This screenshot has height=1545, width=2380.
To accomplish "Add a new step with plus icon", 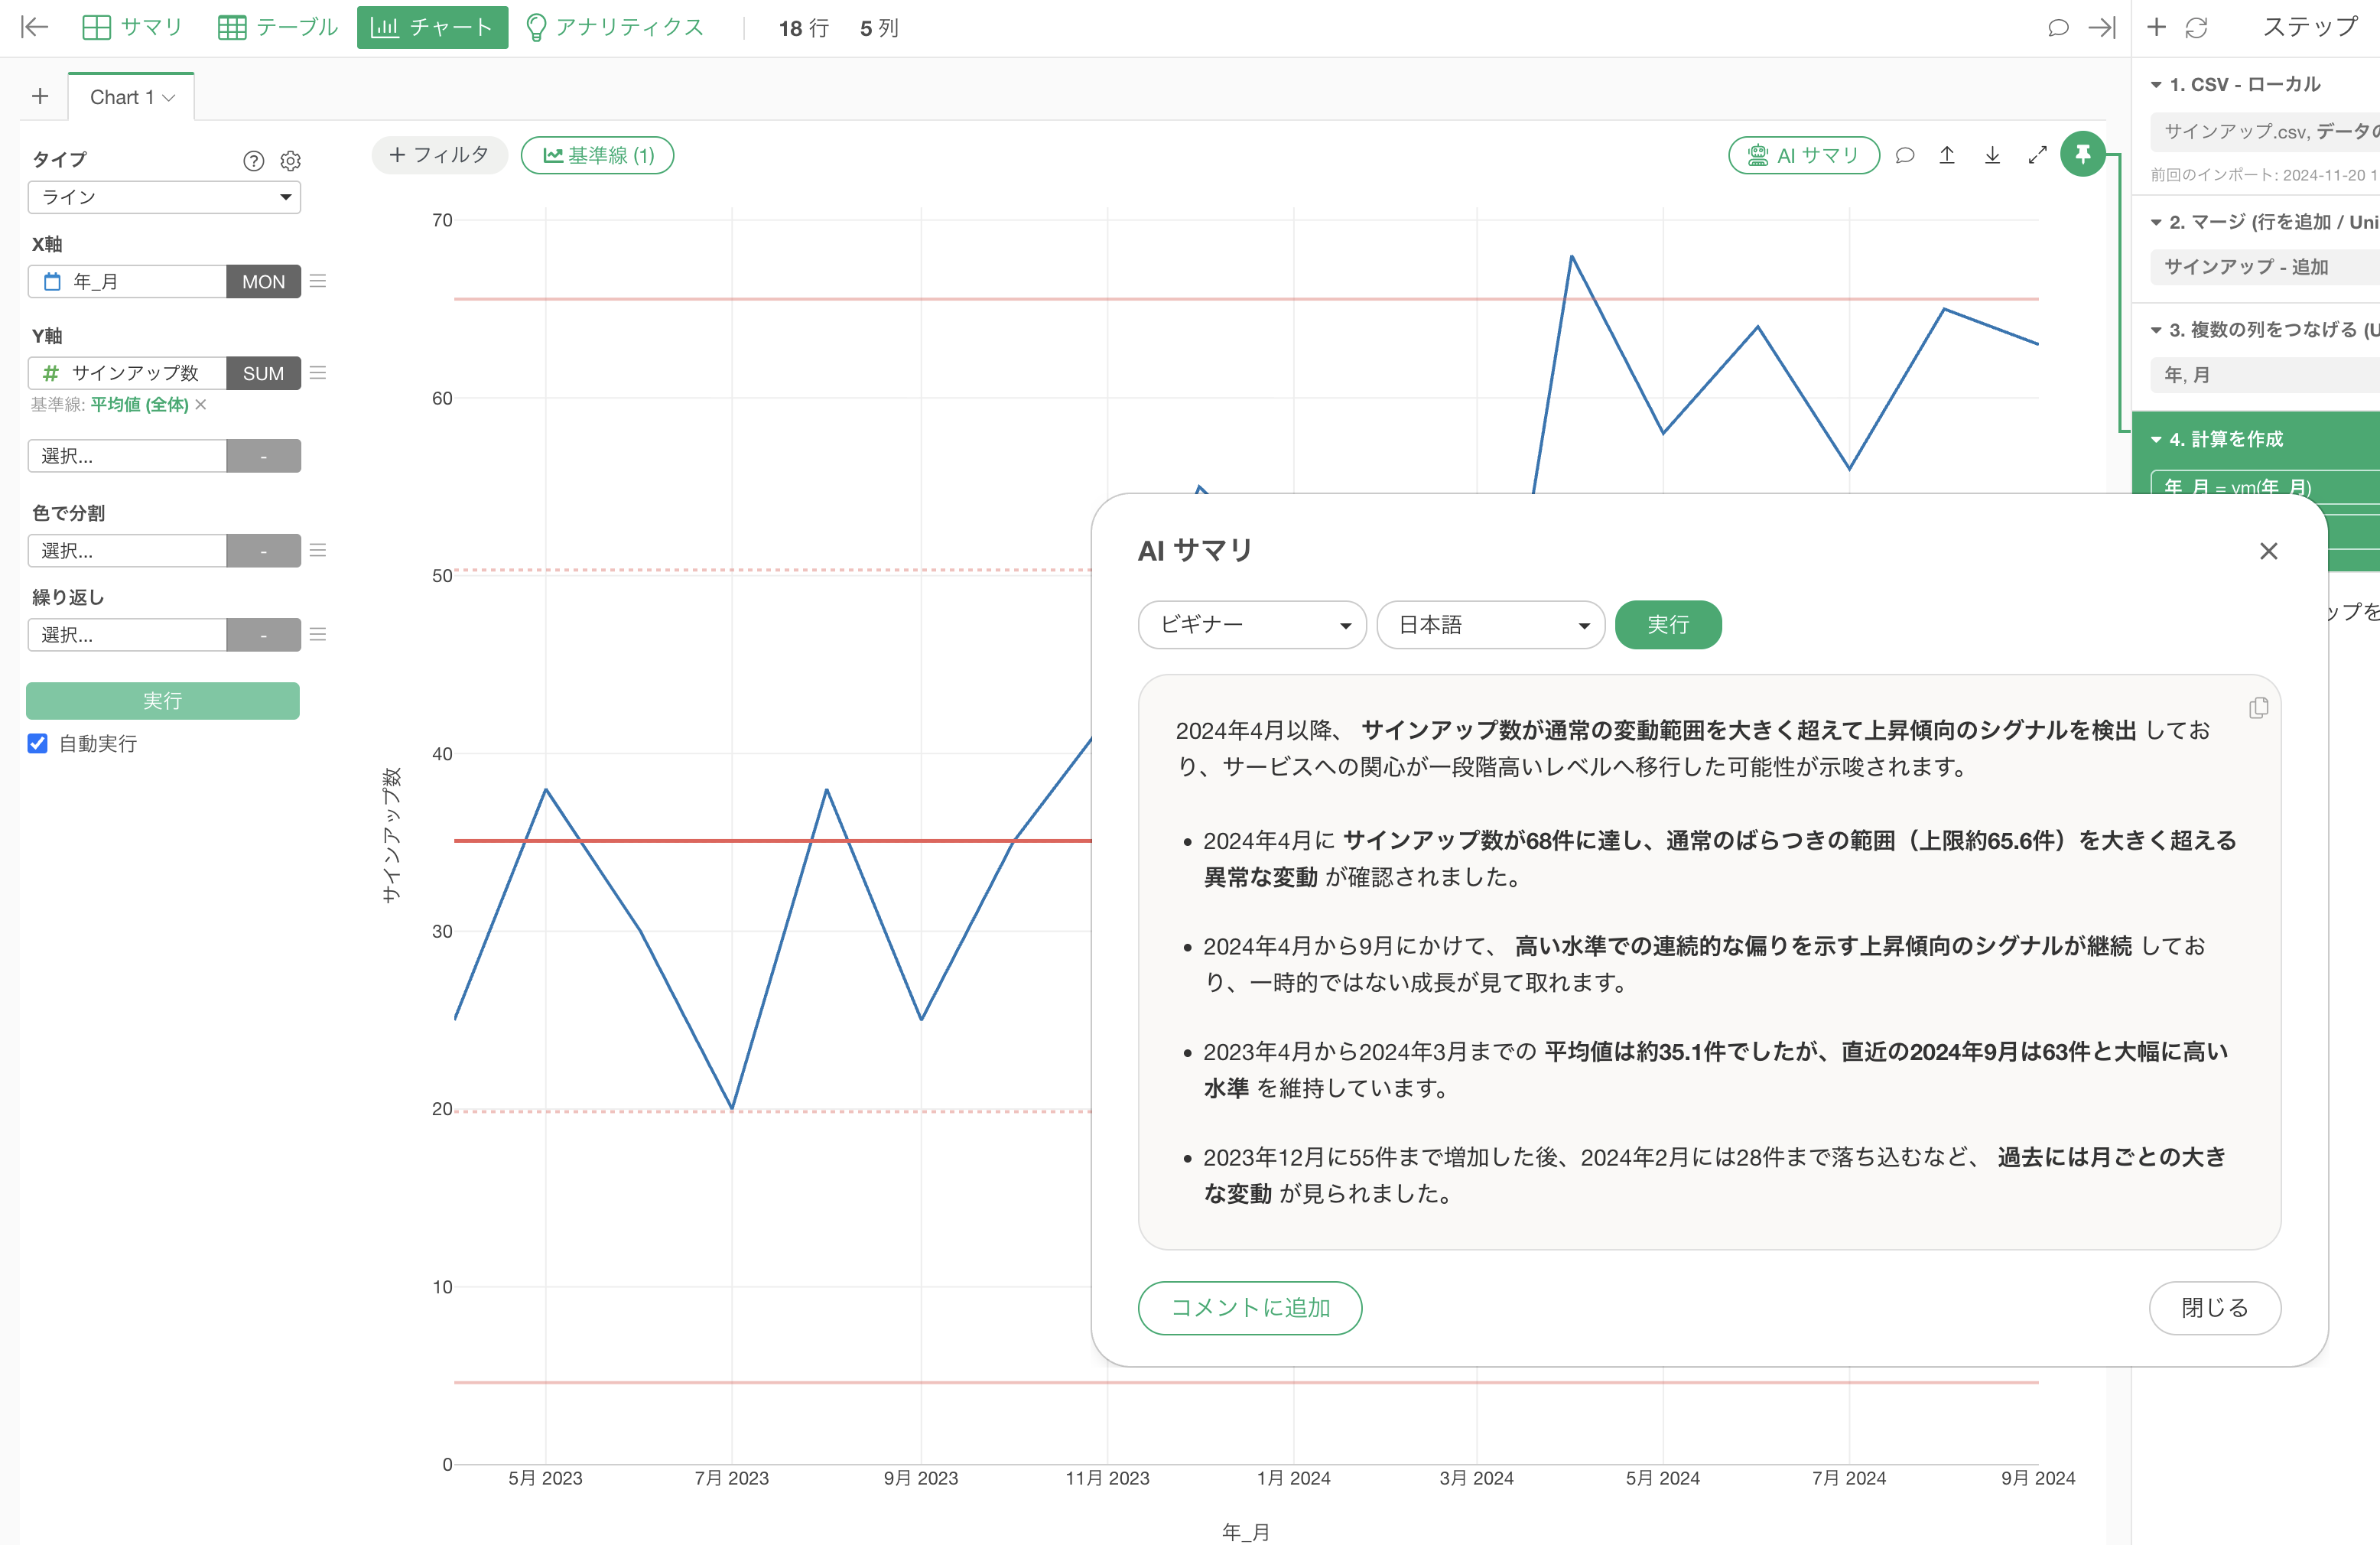I will tap(2157, 27).
